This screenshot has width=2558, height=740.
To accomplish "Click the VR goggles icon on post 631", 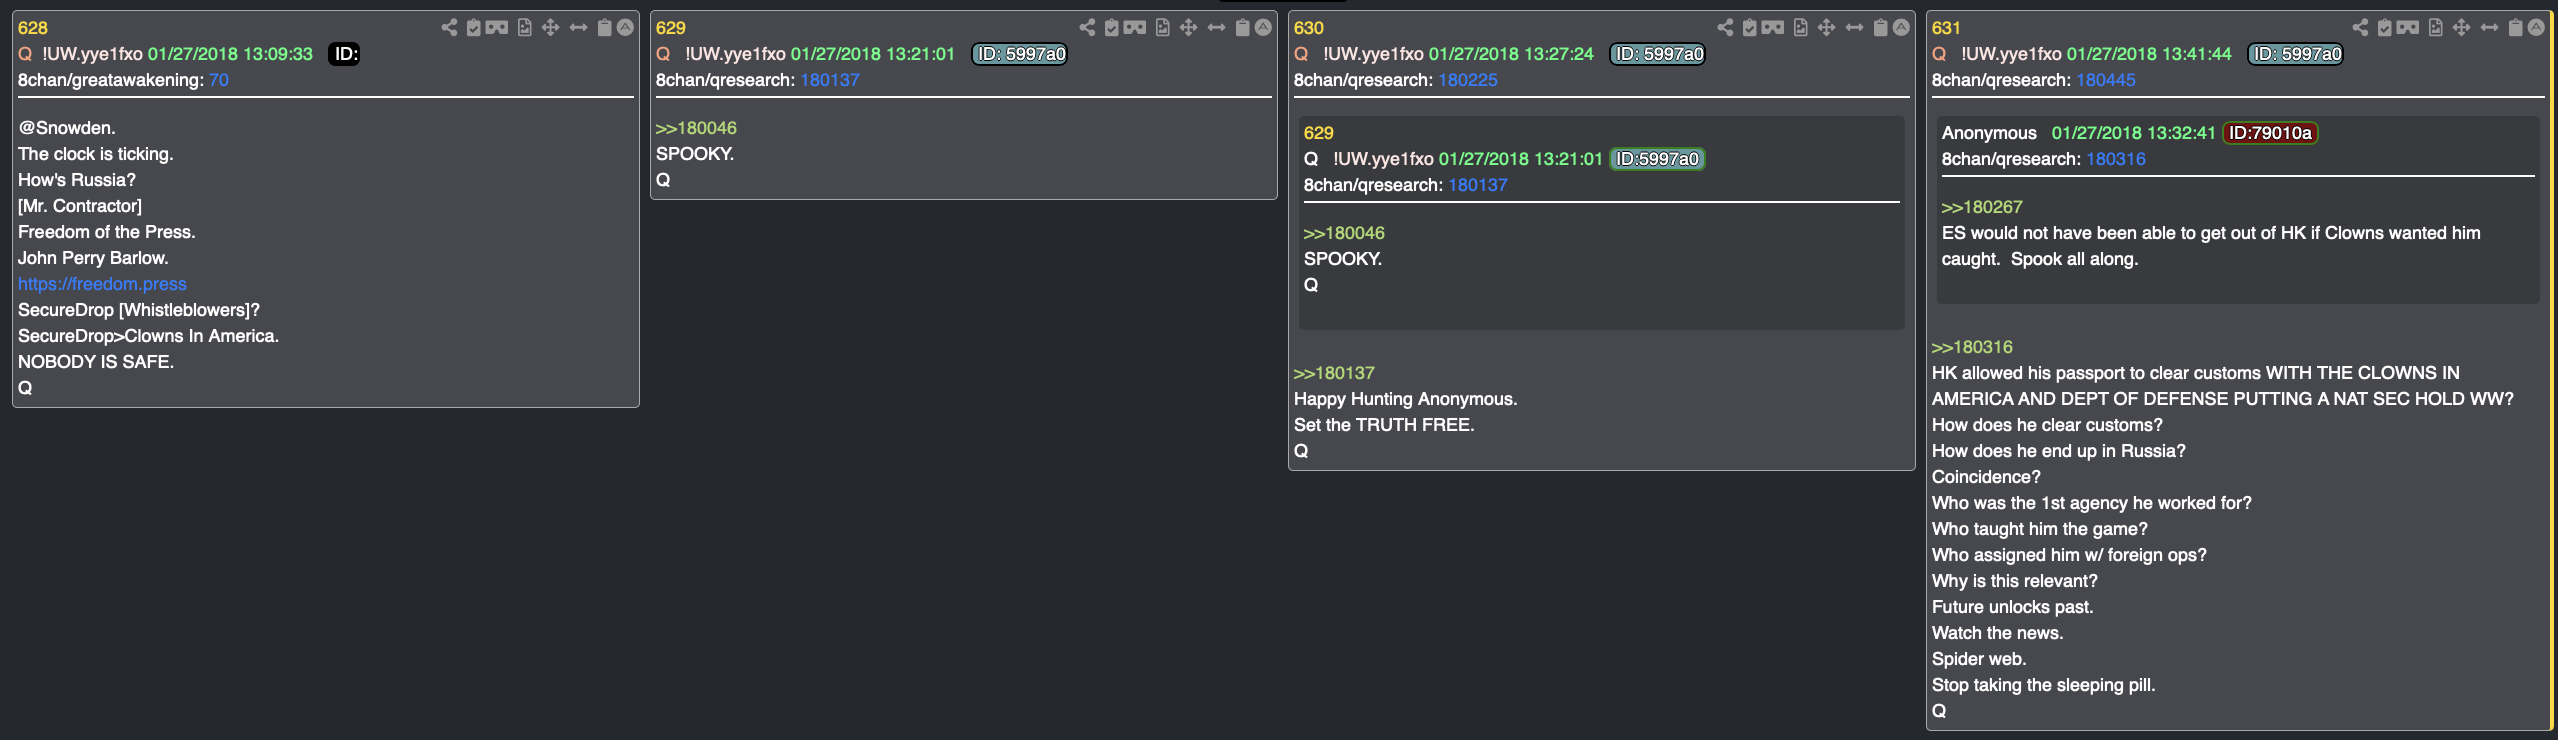I will [2408, 27].
